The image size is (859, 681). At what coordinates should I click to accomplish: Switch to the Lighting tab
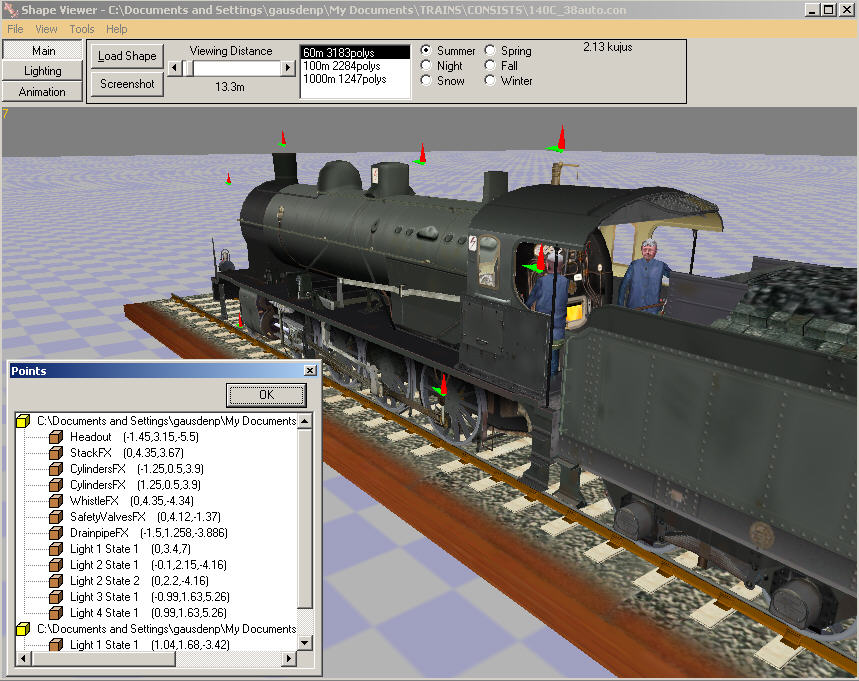[x=43, y=71]
